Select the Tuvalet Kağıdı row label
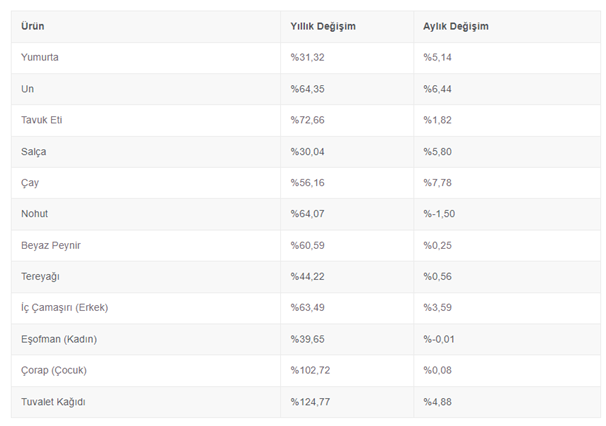The width and height of the screenshot is (606, 426). click(53, 402)
